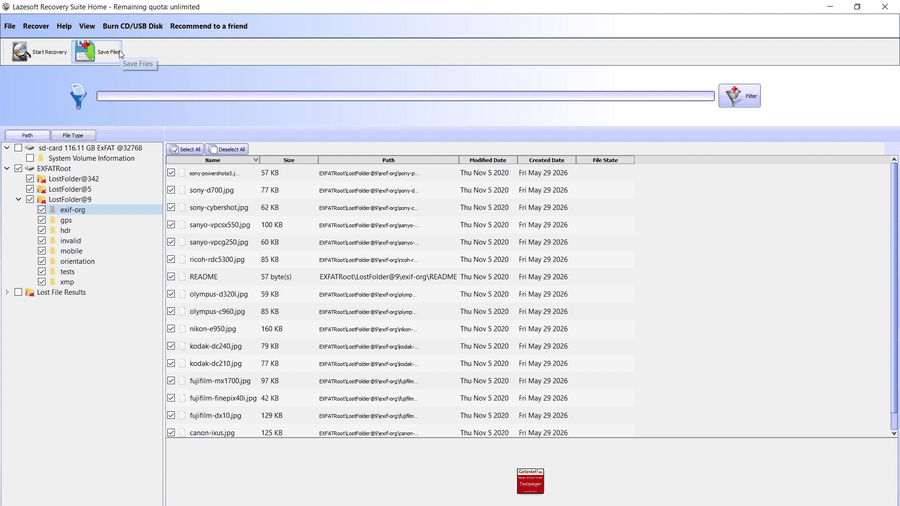Switch to the Path tab

[x=27, y=135]
